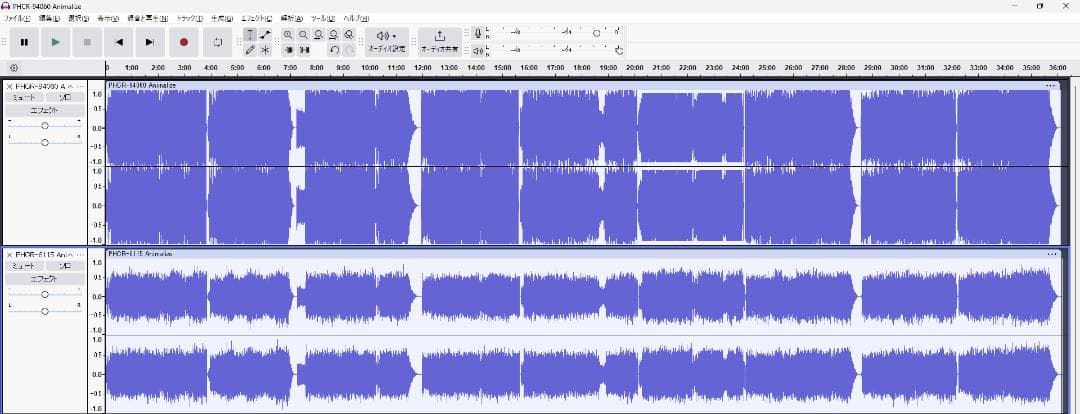Viewport: 1080px width, 414px height.
Task: Click the Zoom Out magnifier
Action: [x=303, y=34]
